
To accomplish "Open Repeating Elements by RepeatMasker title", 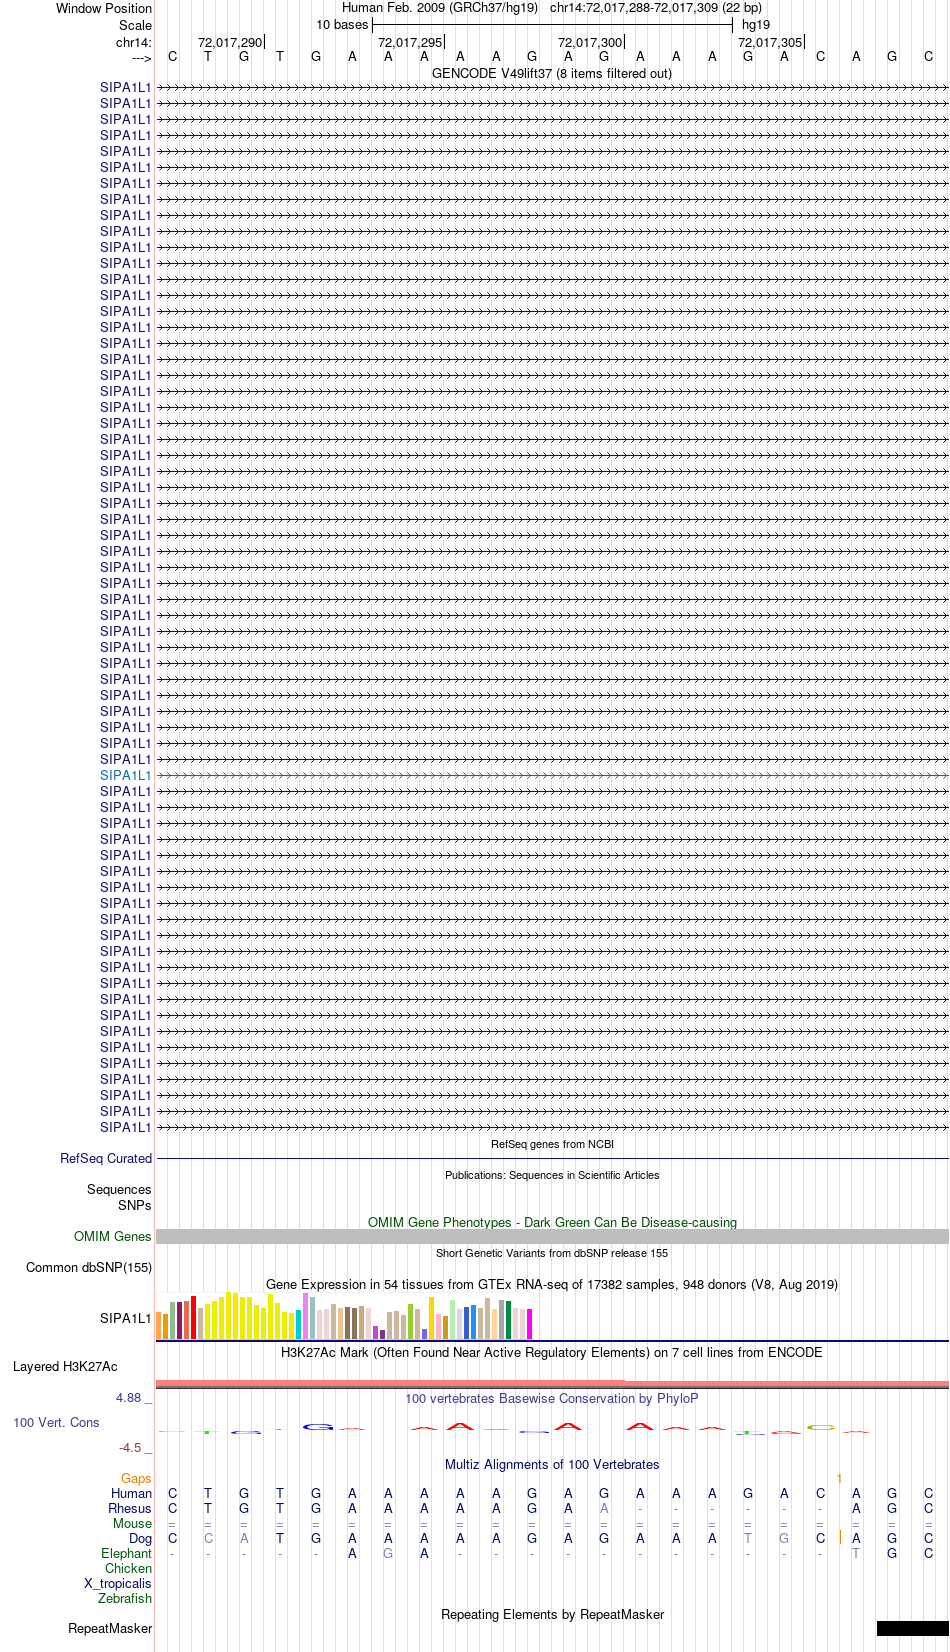I will [552, 1614].
